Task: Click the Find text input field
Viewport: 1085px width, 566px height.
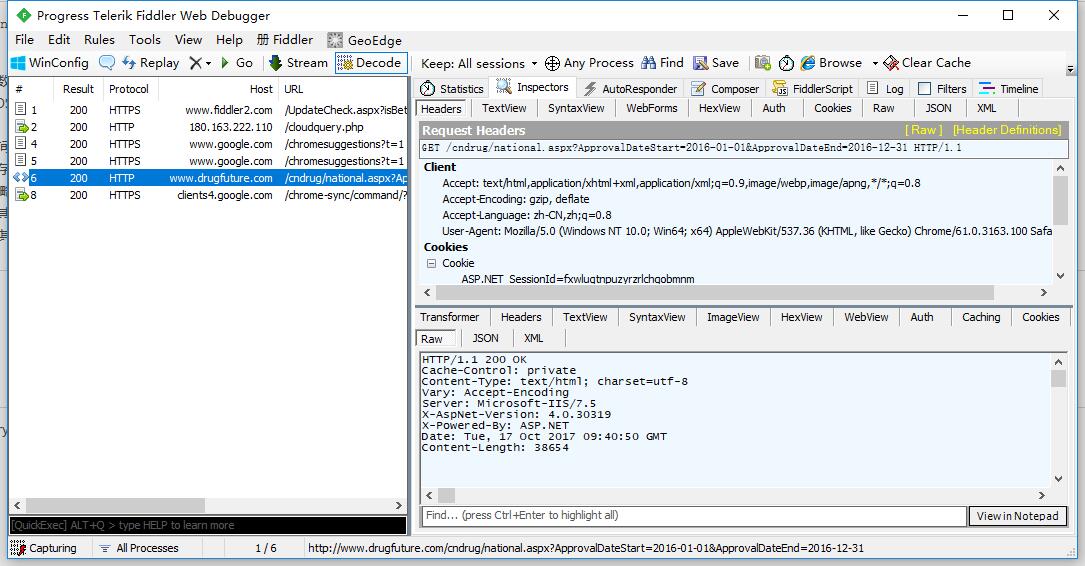Action: click(x=693, y=516)
